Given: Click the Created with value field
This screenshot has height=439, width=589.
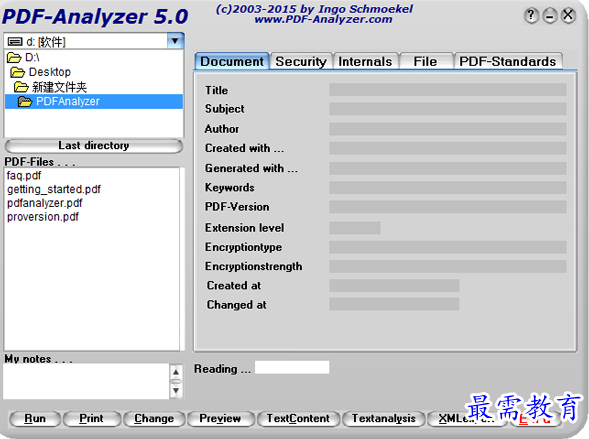Looking at the screenshot, I should tap(448, 148).
